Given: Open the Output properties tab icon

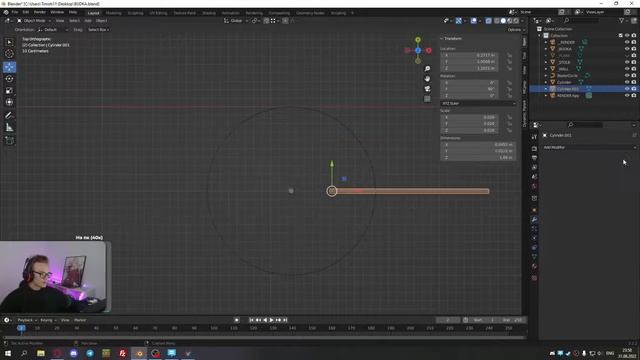Looking at the screenshot, I should [x=534, y=158].
